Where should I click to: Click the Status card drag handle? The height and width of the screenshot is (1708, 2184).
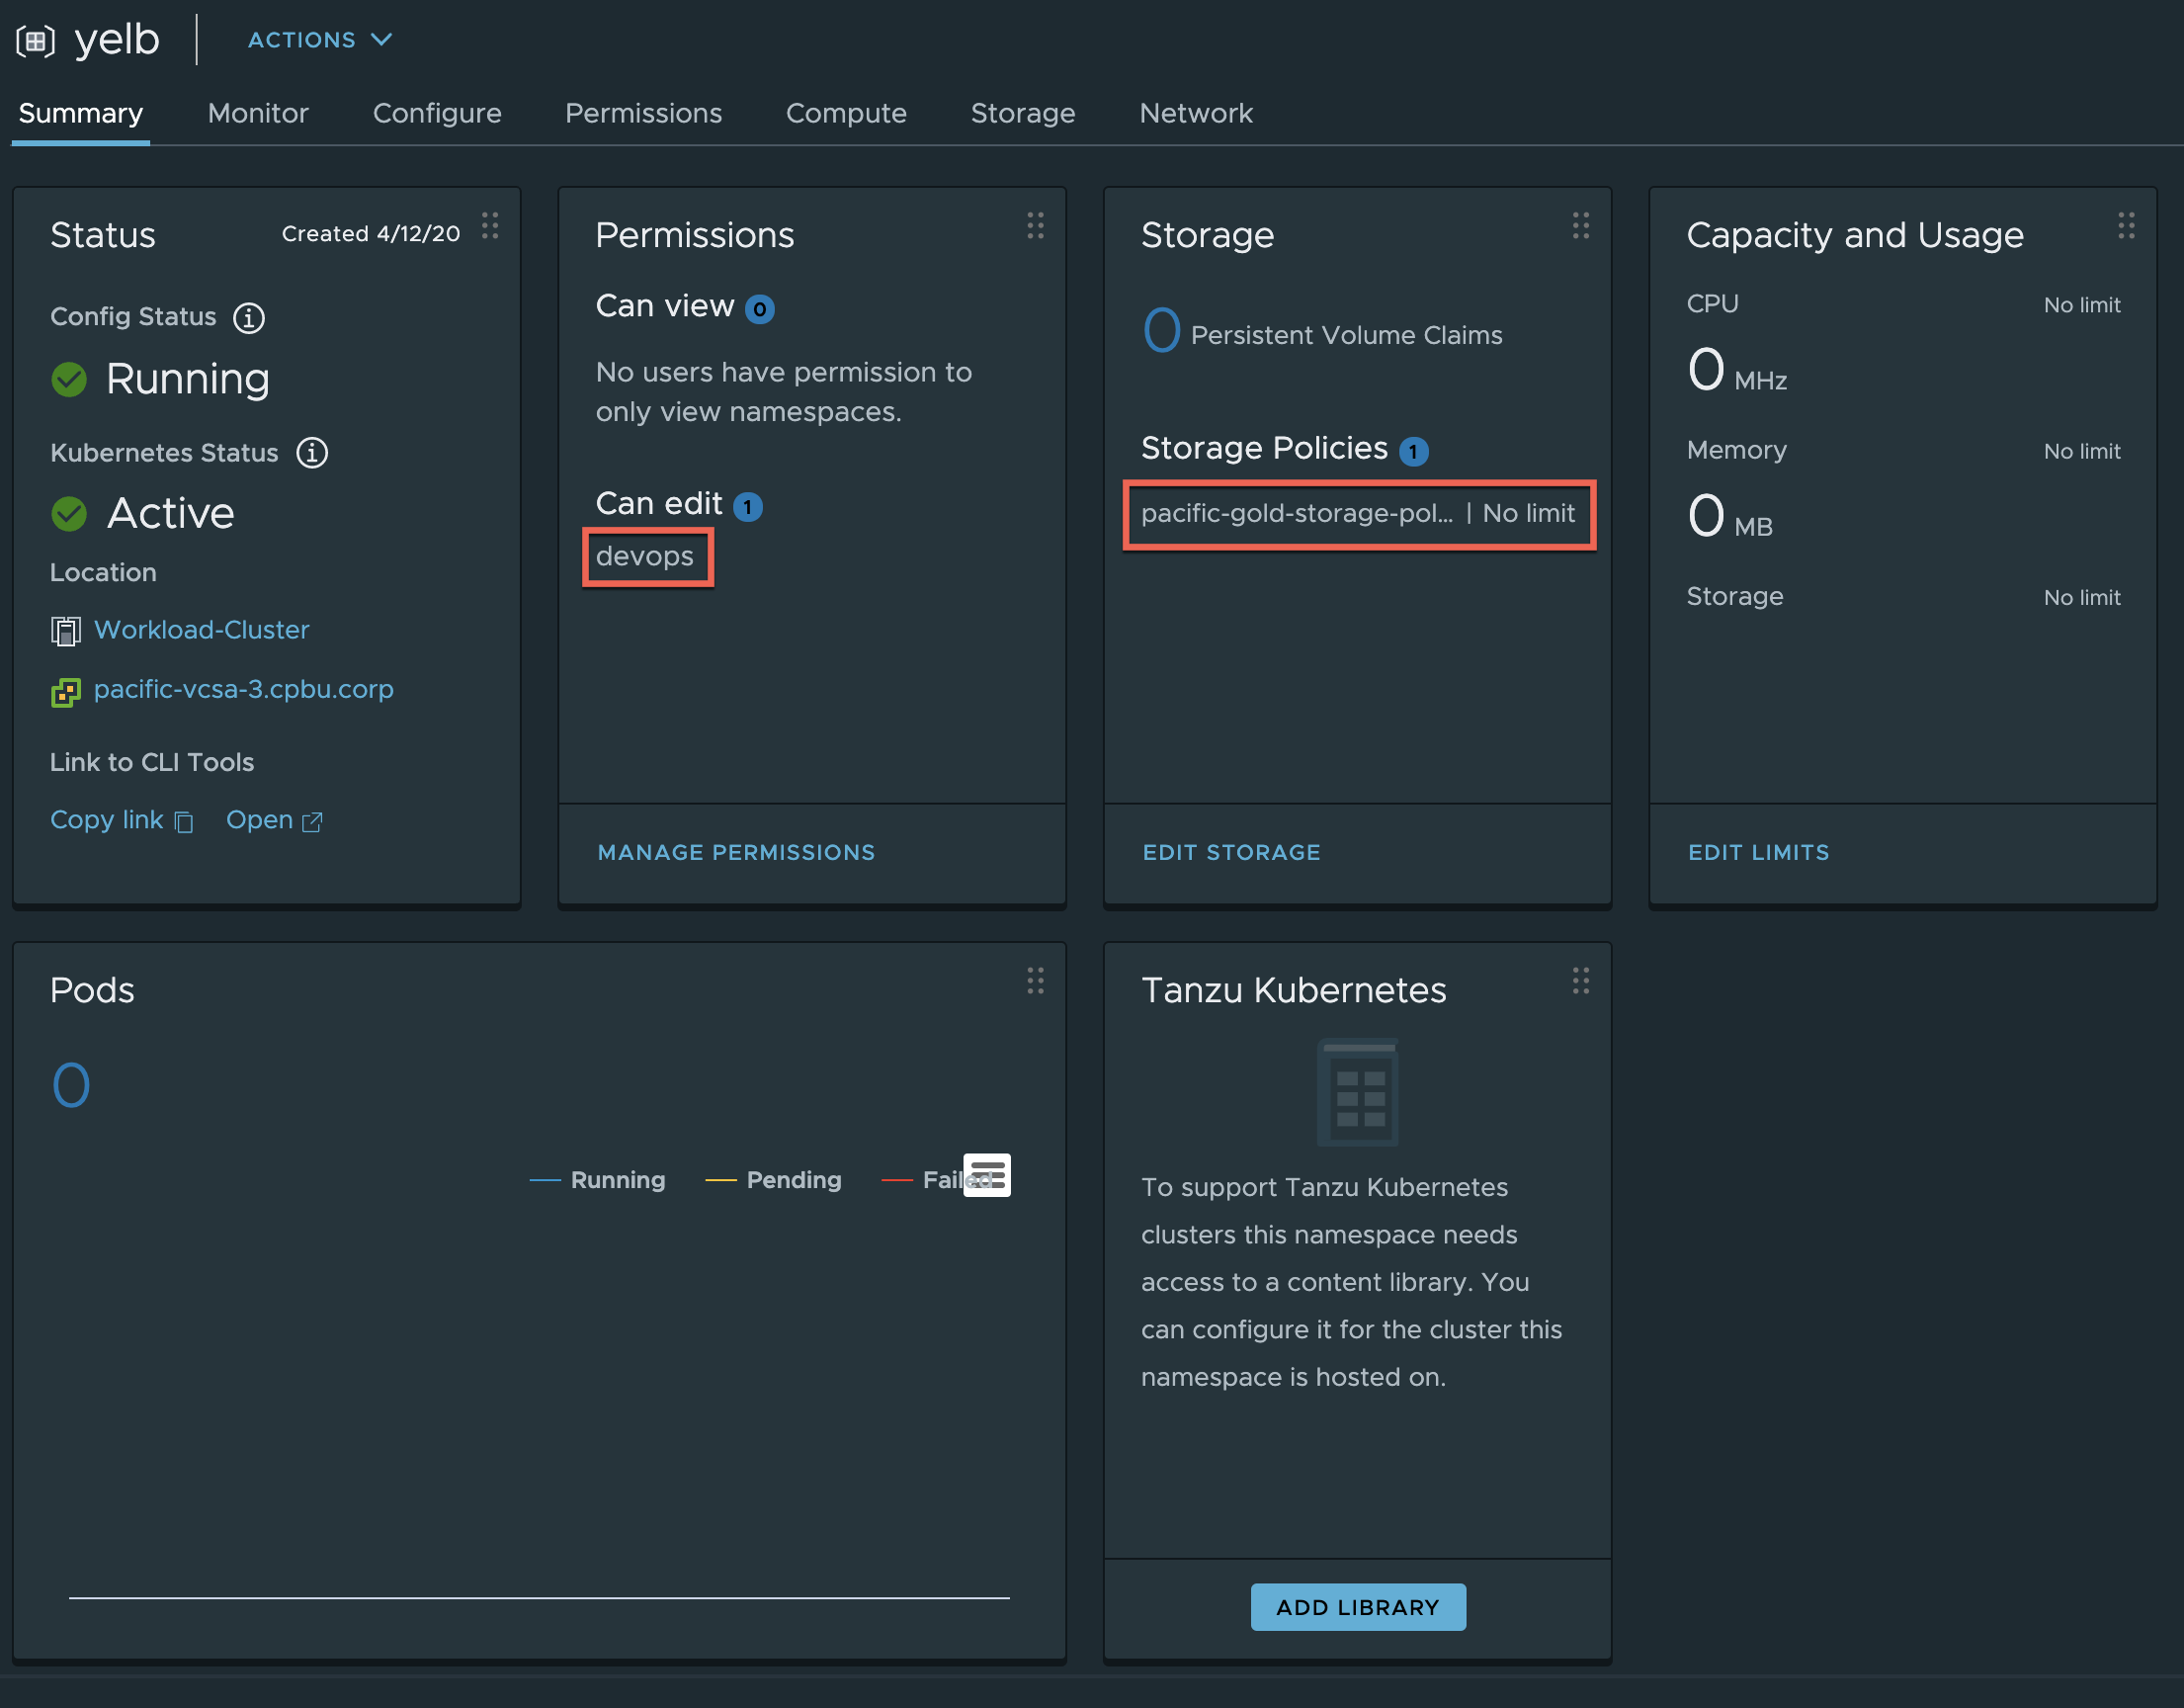click(490, 226)
